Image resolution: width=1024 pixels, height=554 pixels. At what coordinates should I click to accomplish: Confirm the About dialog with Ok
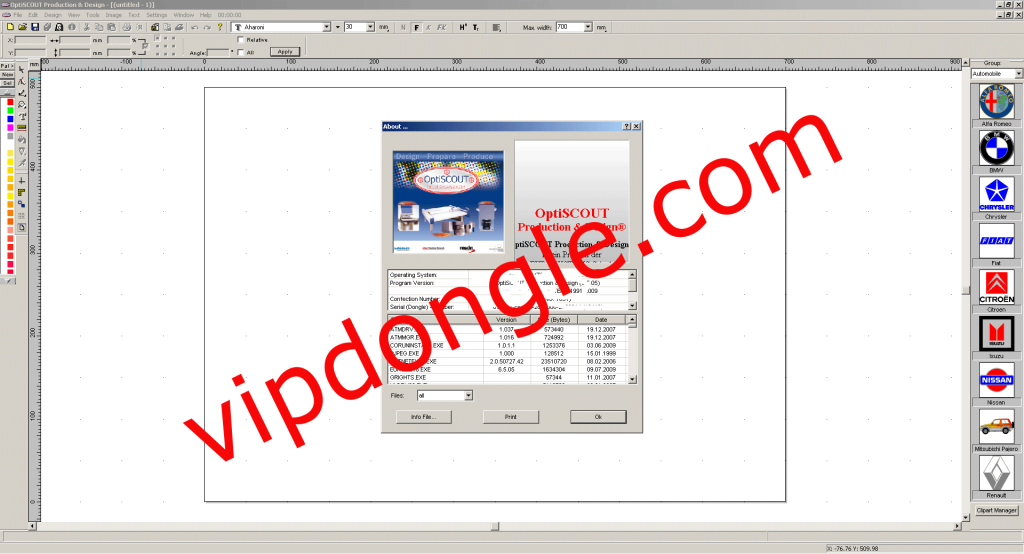(x=598, y=417)
